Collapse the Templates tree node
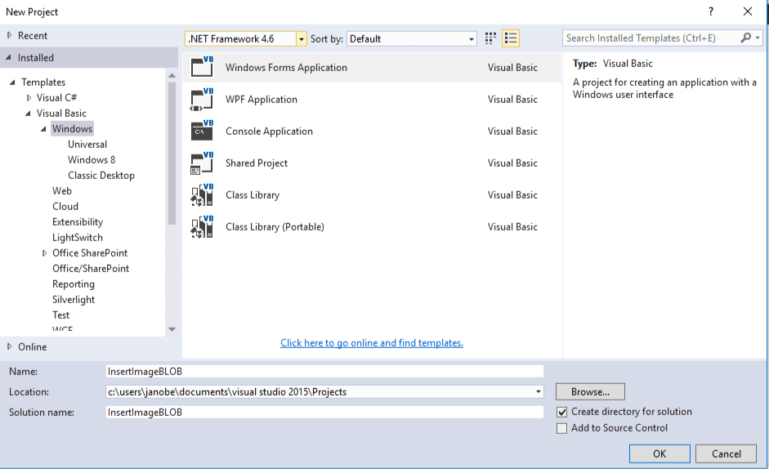The image size is (769, 469). coord(13,82)
